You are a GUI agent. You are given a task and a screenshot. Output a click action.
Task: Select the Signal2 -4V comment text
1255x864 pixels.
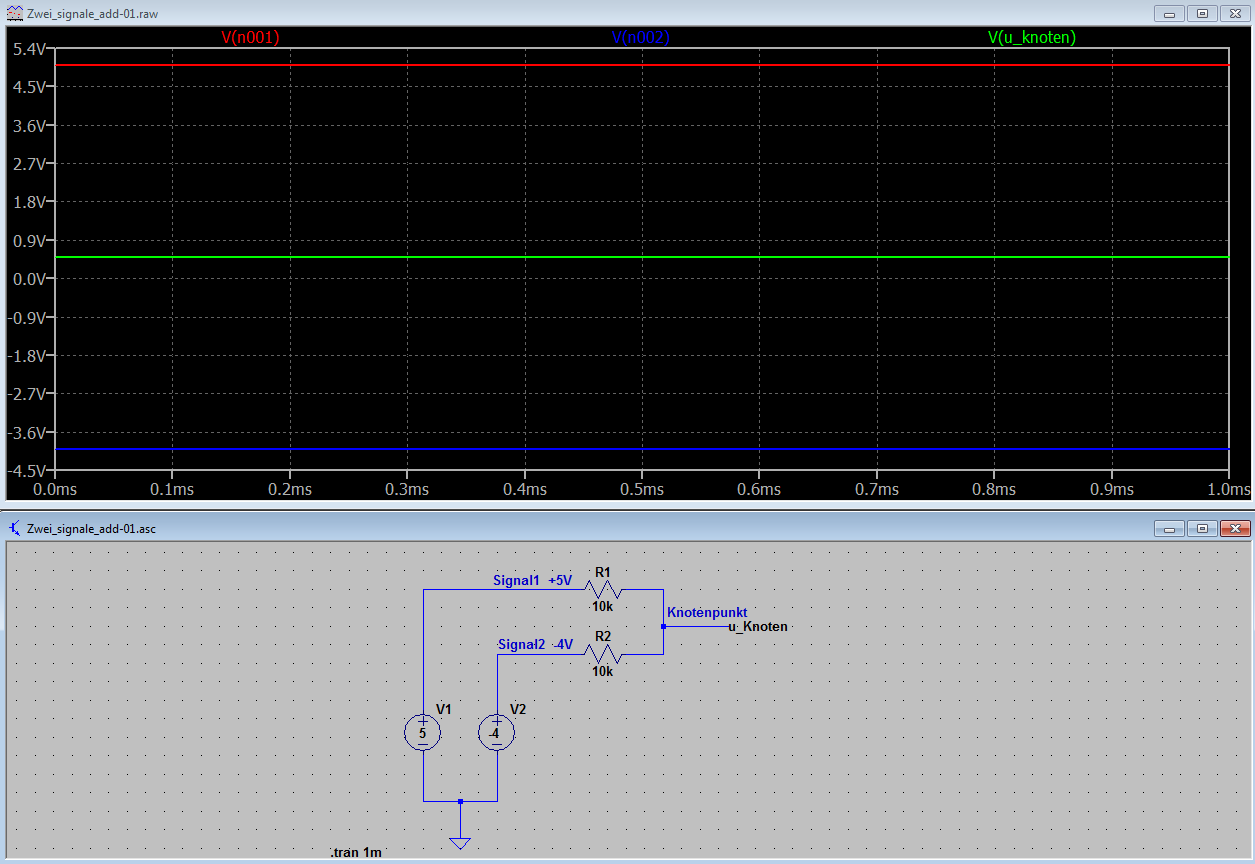[535, 645]
